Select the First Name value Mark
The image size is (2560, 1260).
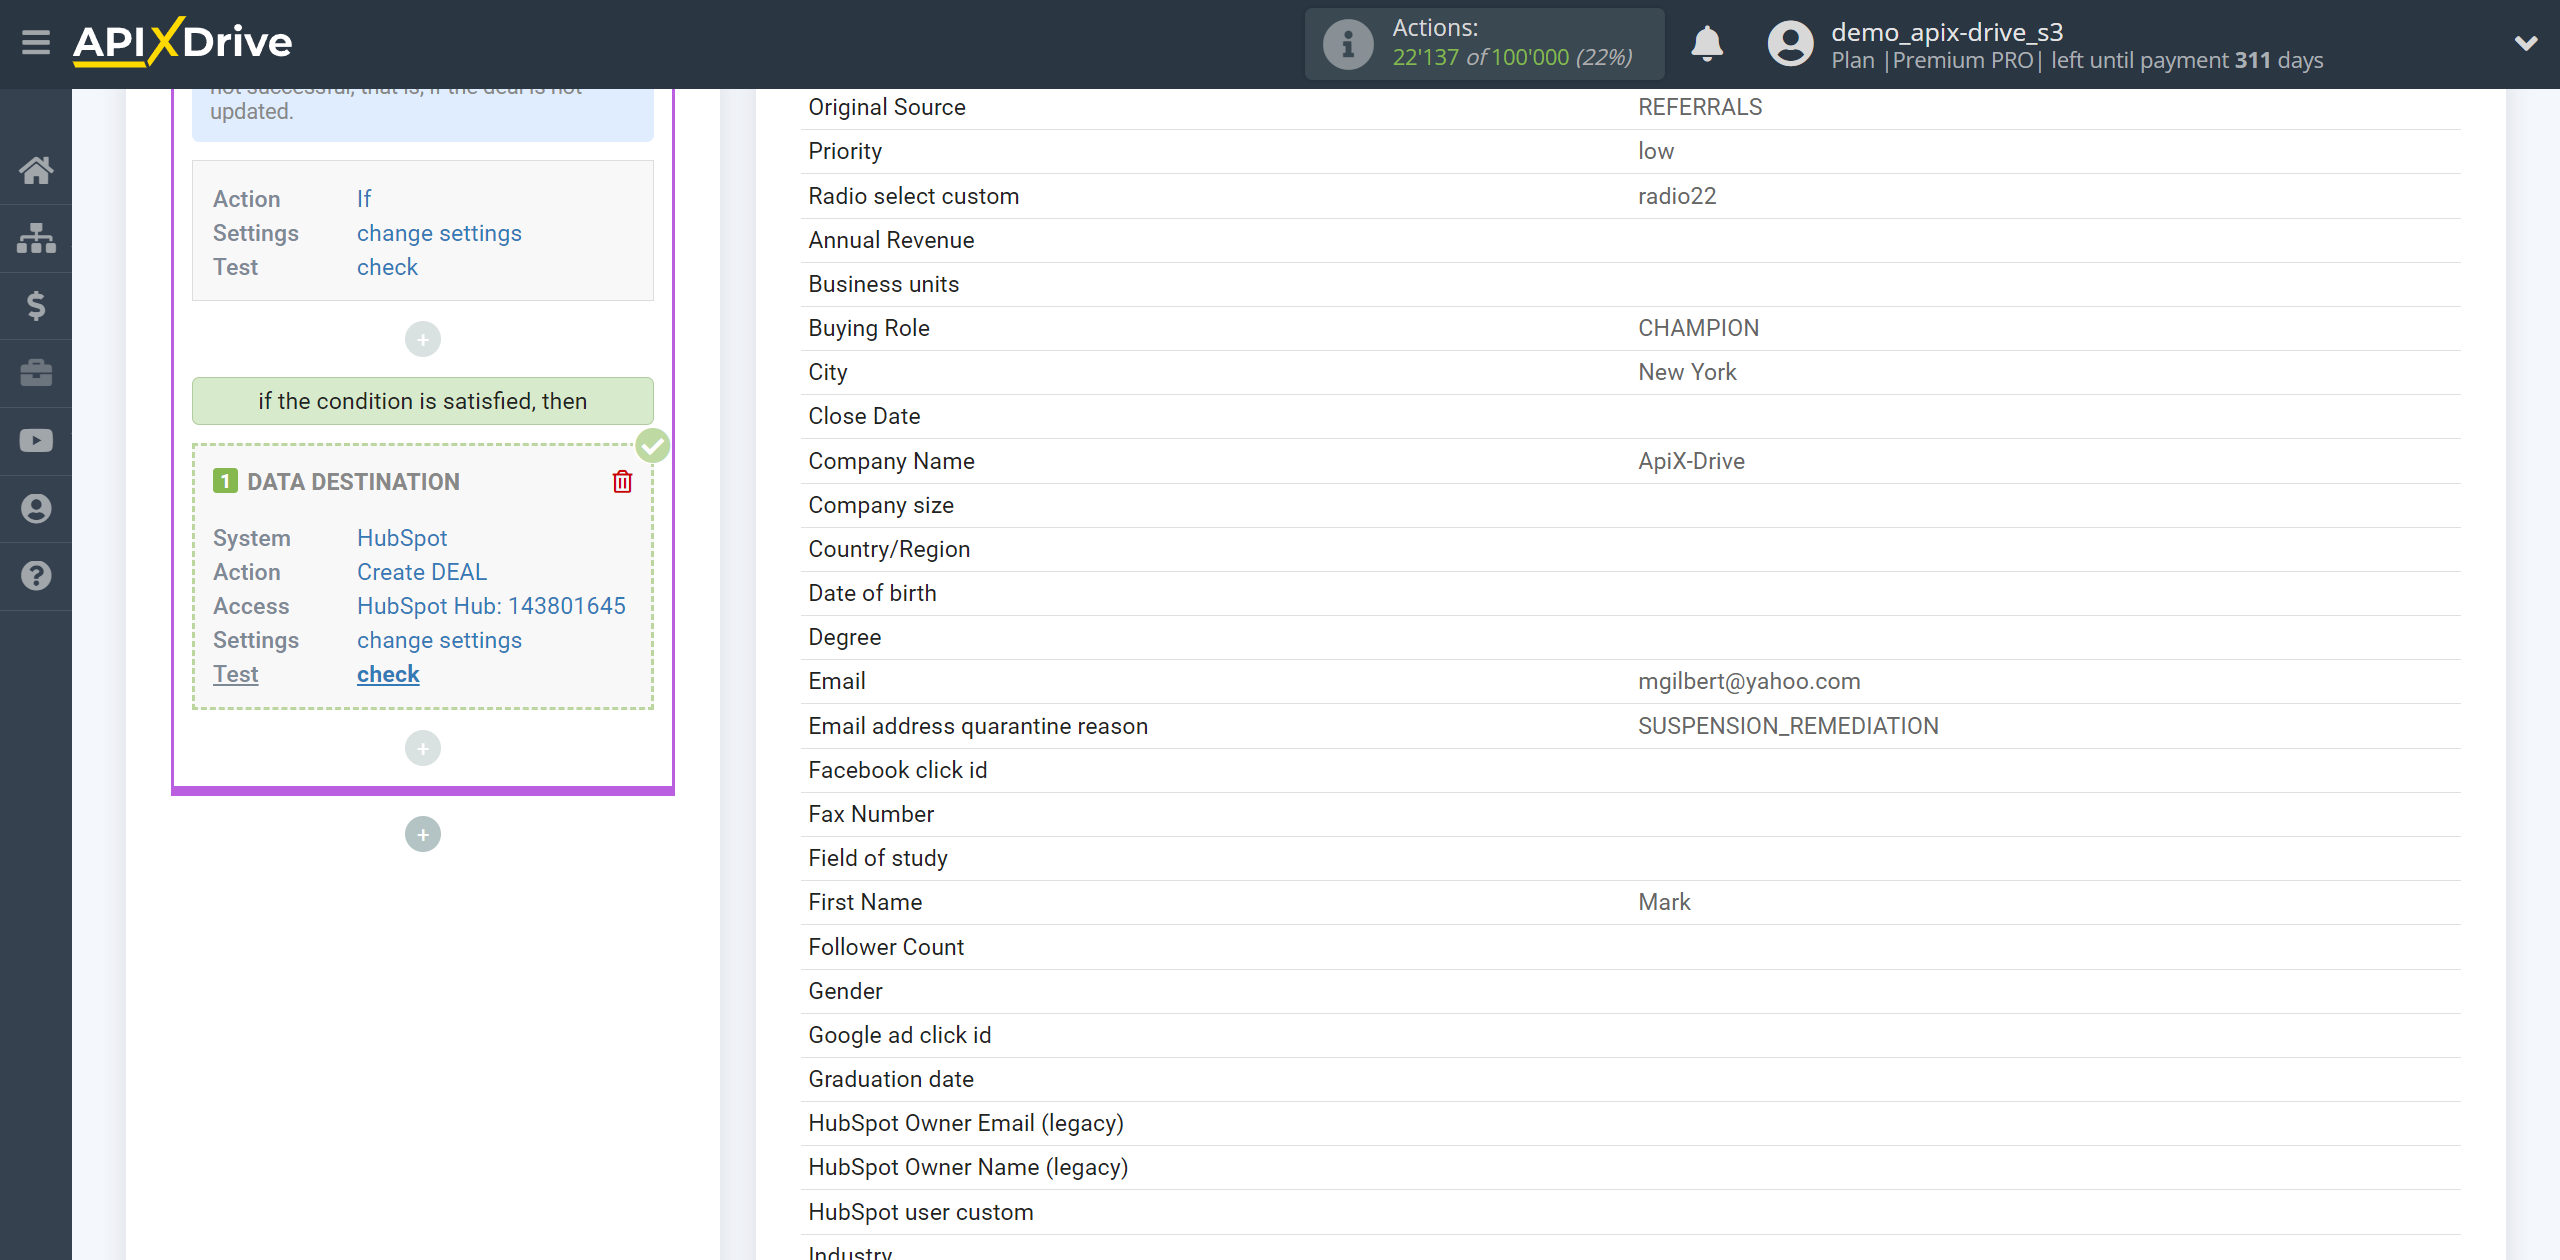point(1664,902)
